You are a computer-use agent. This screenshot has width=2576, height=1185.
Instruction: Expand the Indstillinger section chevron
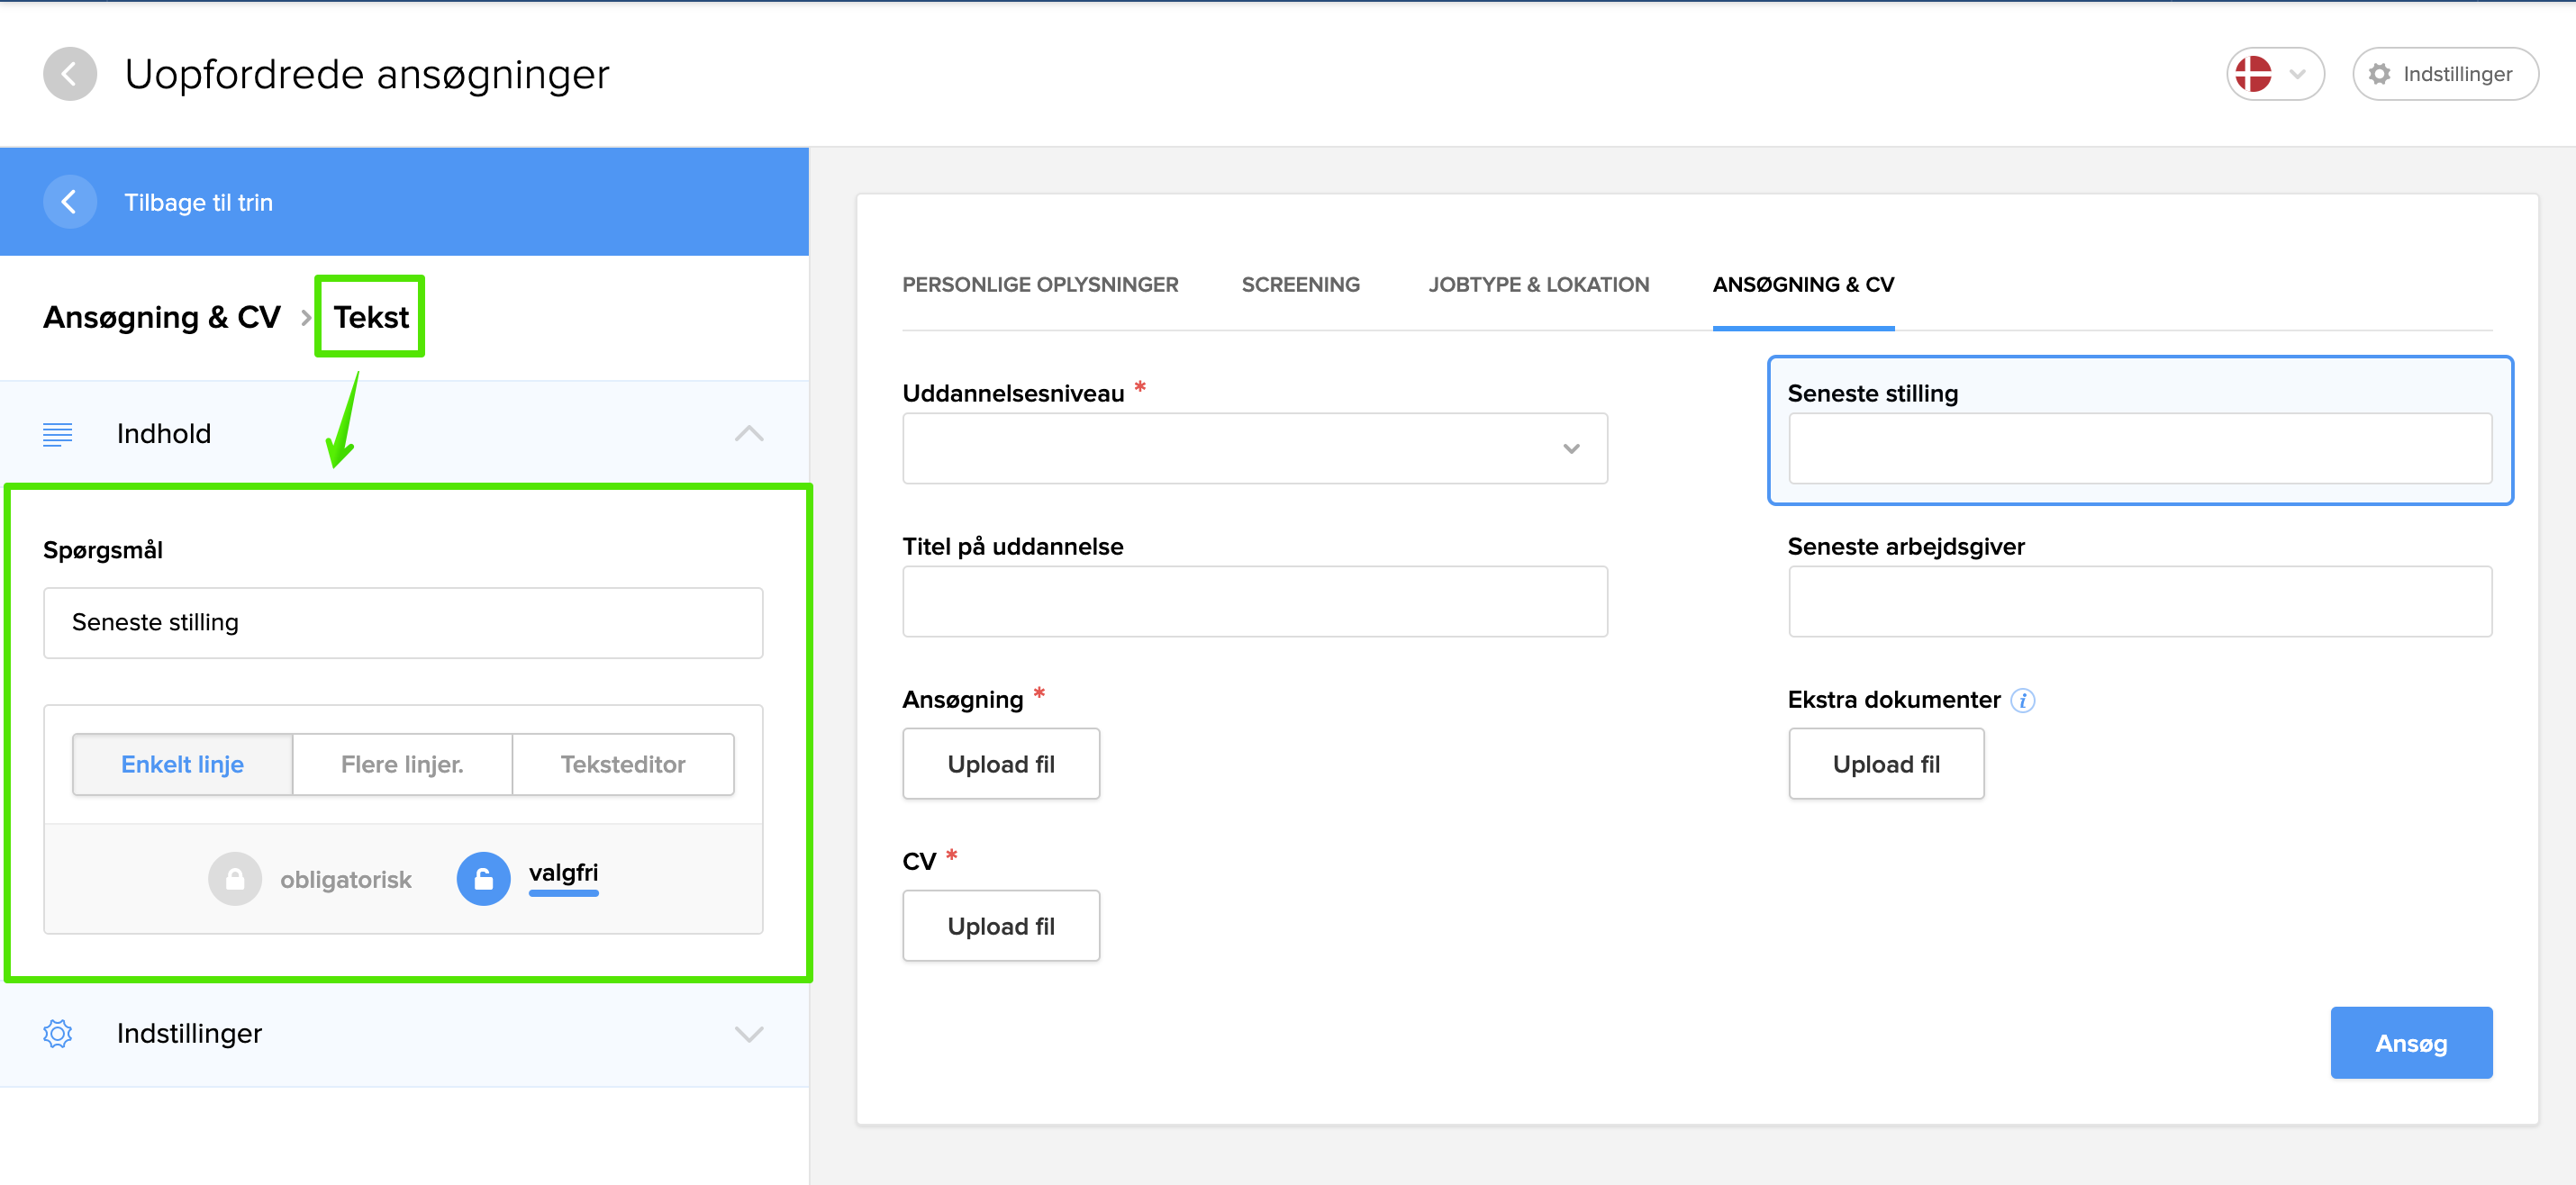click(x=748, y=1033)
